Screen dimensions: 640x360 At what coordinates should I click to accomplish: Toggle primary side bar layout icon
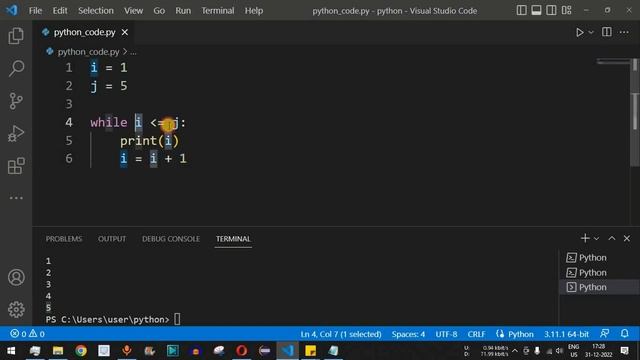tap(521, 10)
